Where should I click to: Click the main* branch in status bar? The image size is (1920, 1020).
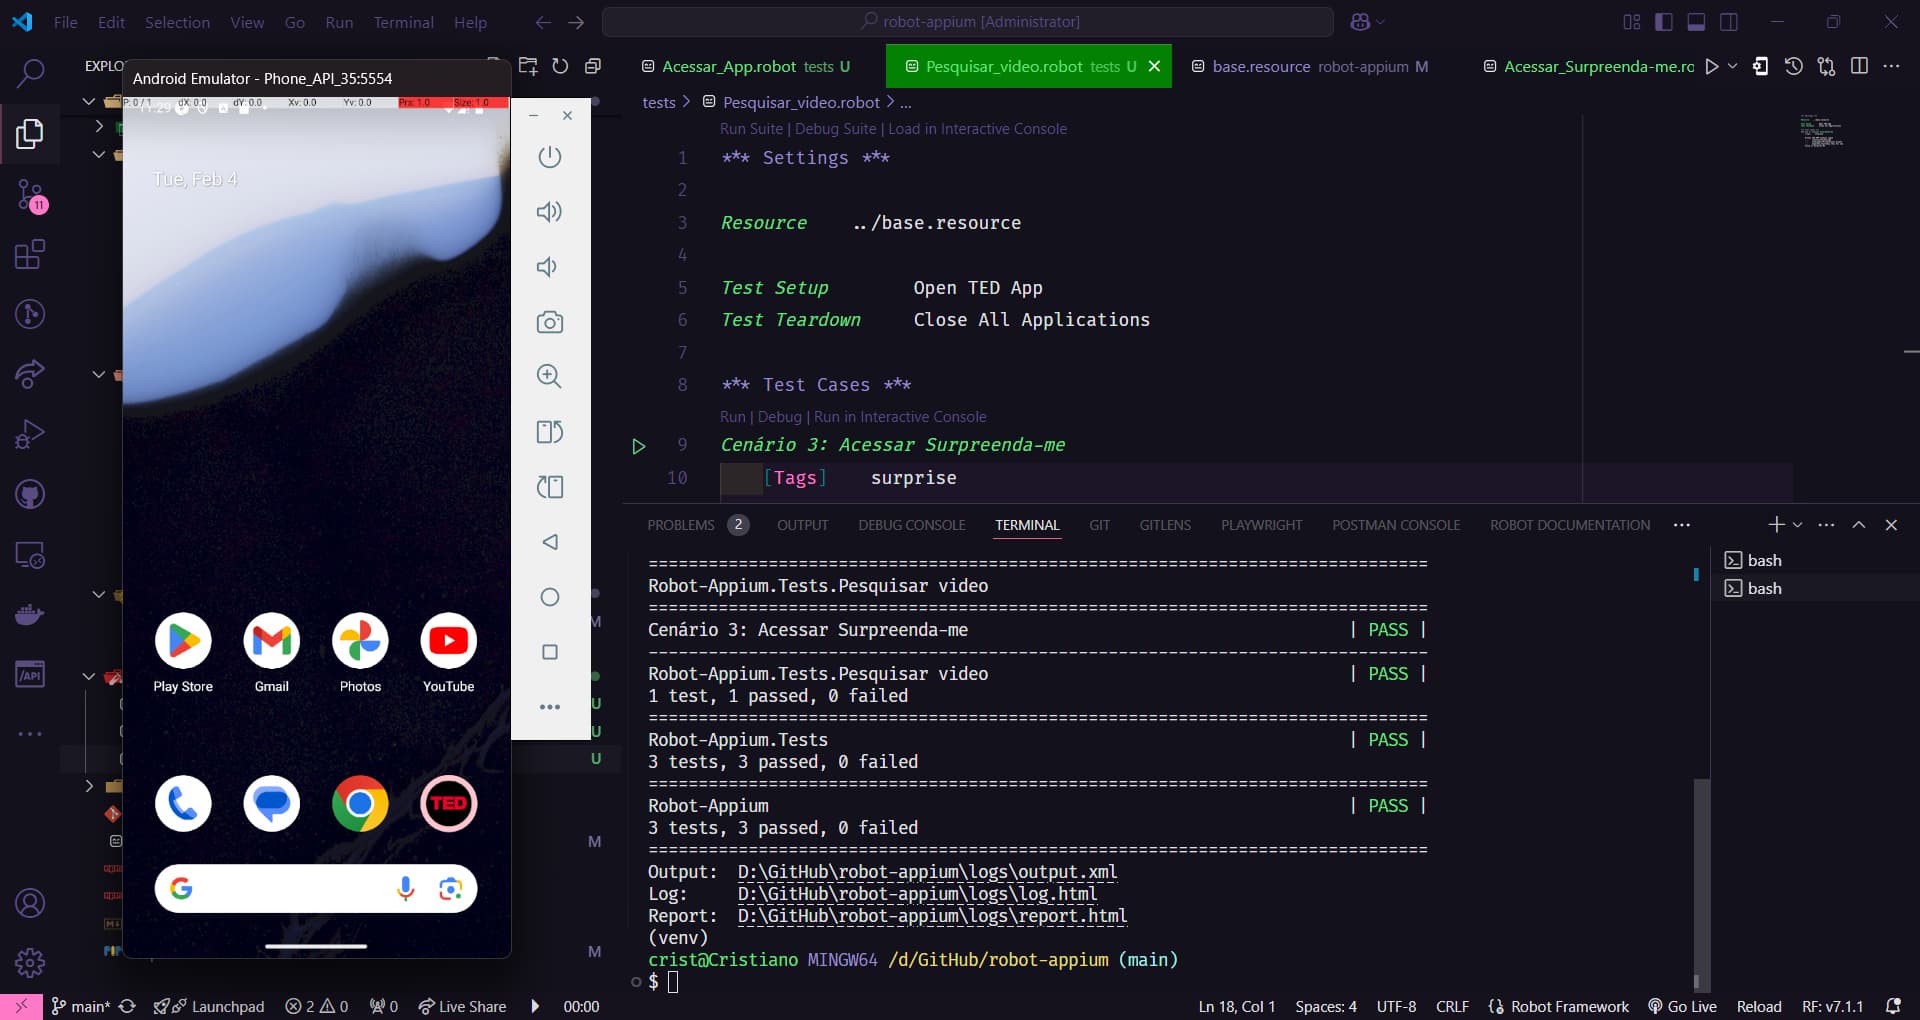click(x=81, y=1006)
